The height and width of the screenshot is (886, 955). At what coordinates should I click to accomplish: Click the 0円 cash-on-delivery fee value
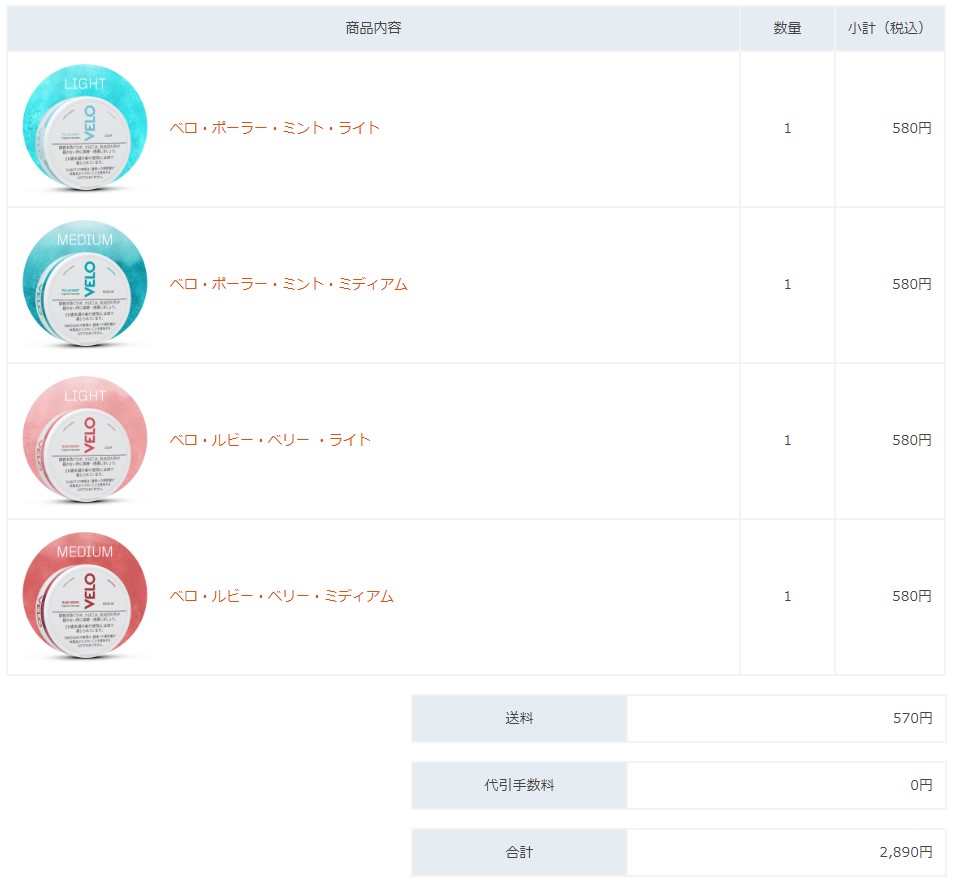coord(921,786)
